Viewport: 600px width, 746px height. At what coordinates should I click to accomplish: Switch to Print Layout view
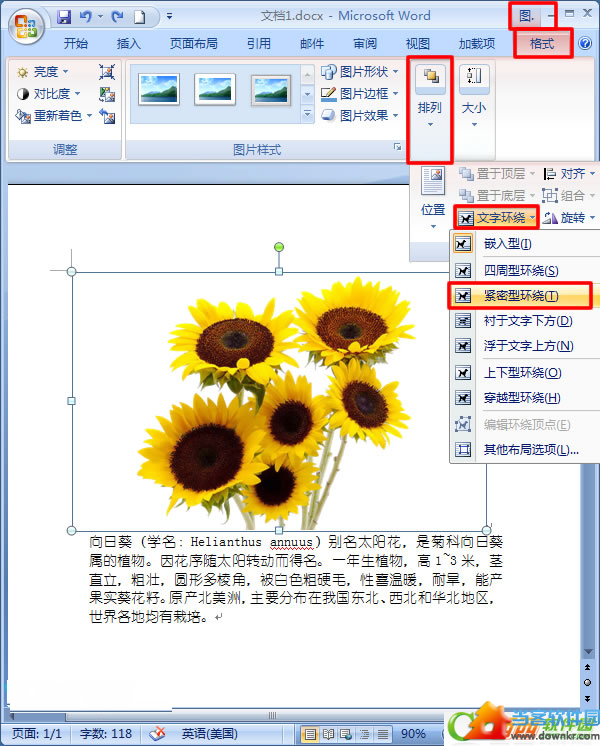tap(310, 734)
